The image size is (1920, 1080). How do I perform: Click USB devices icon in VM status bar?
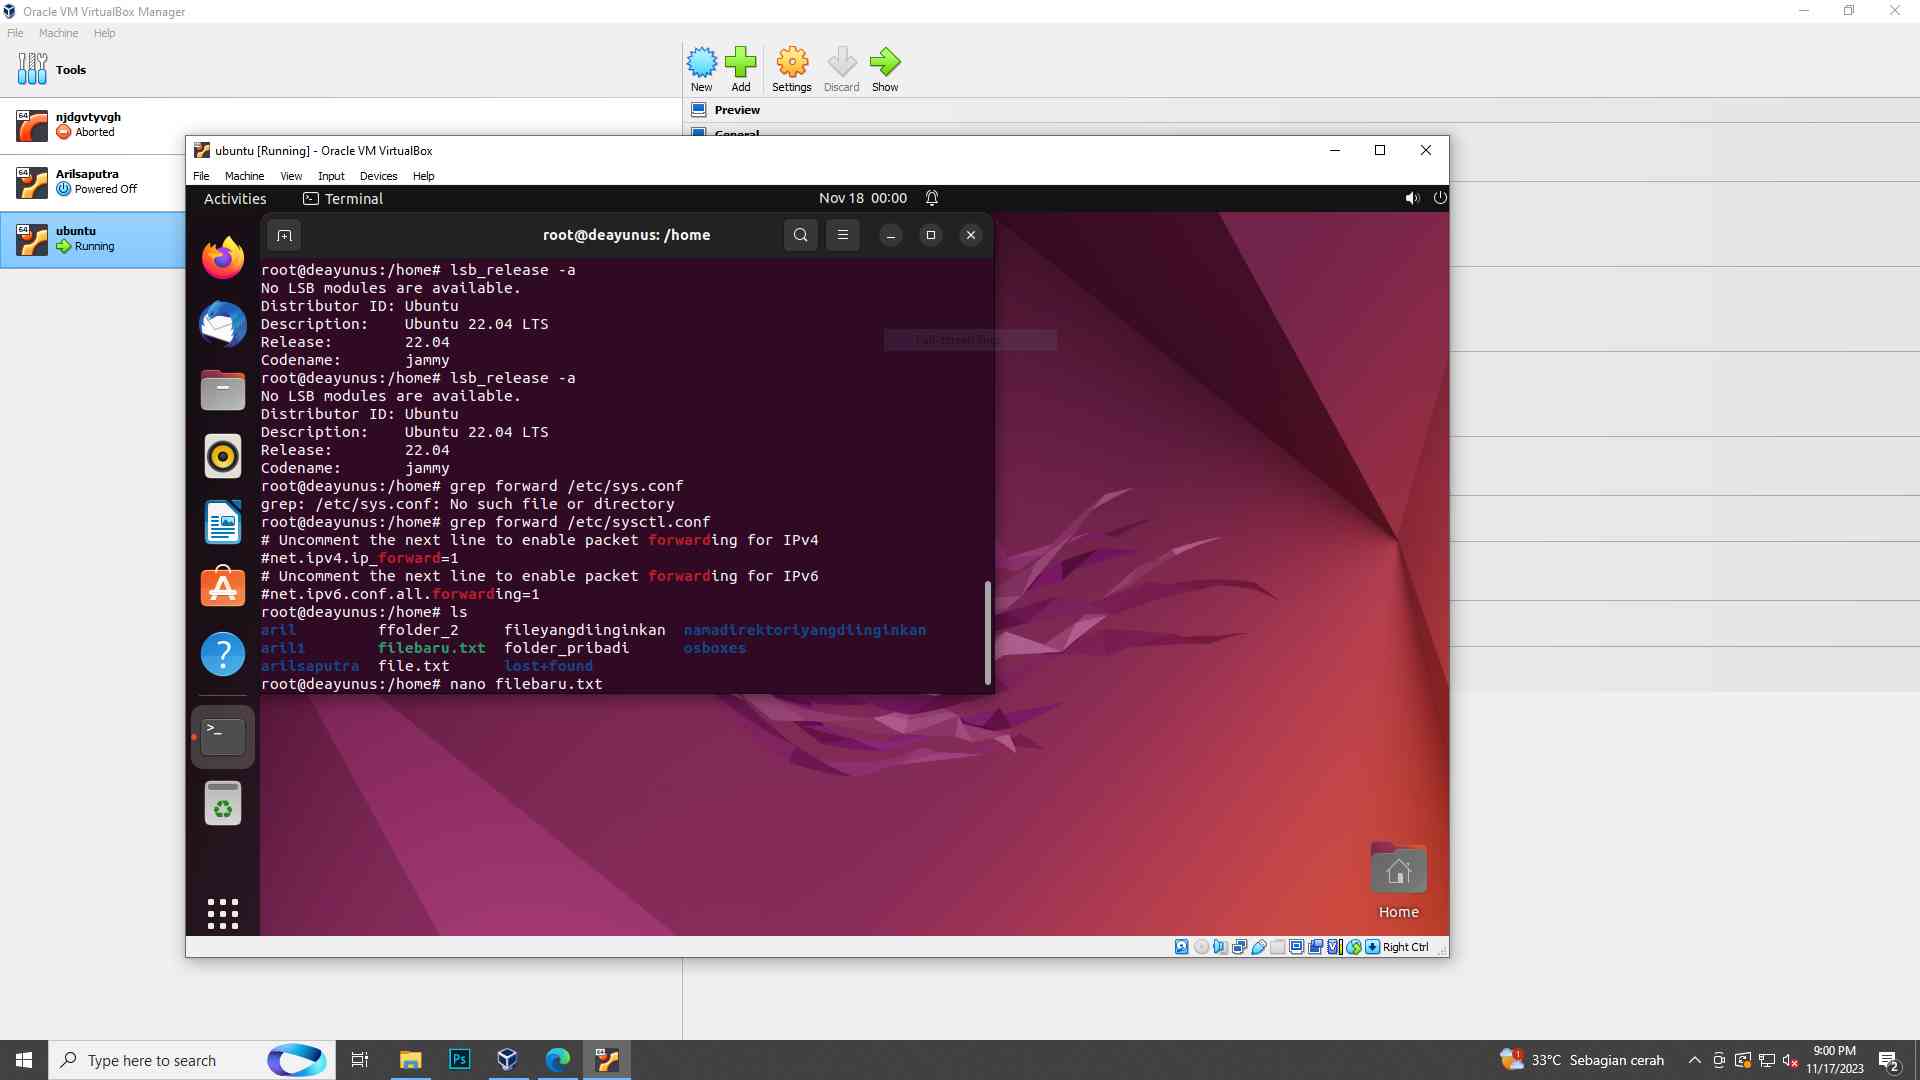click(x=1259, y=947)
